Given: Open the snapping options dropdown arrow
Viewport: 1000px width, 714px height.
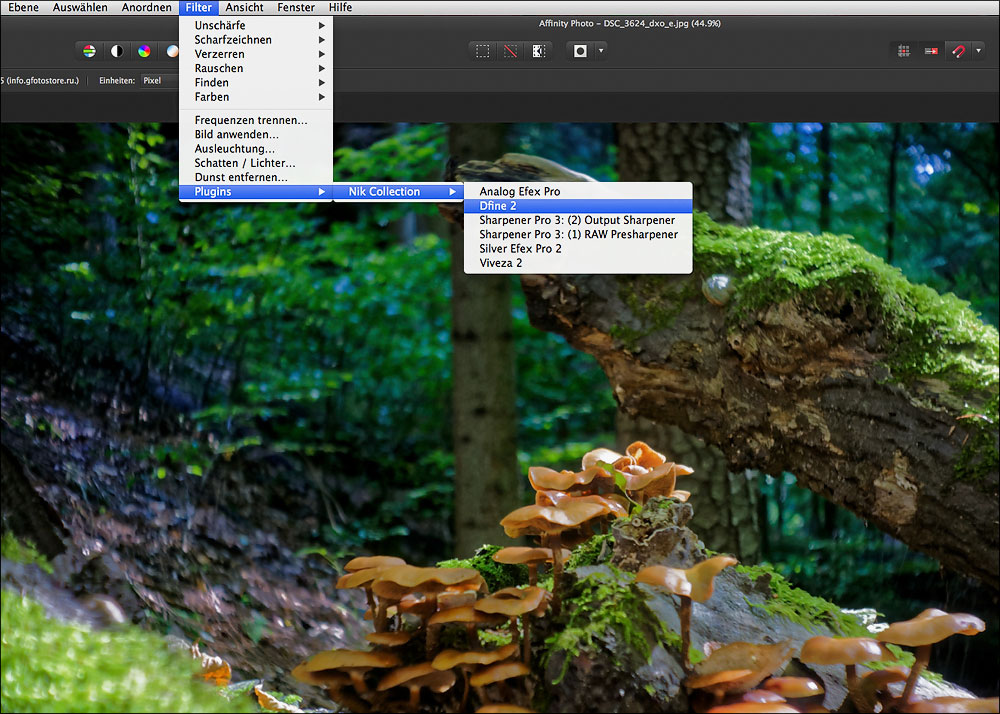Looking at the screenshot, I should pos(978,51).
